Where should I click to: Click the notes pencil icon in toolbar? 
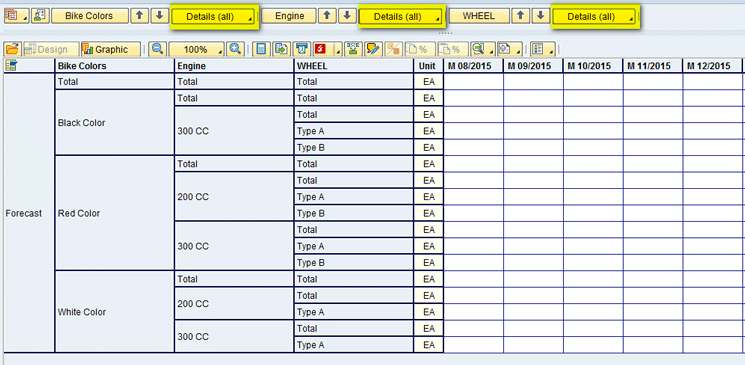click(x=374, y=49)
